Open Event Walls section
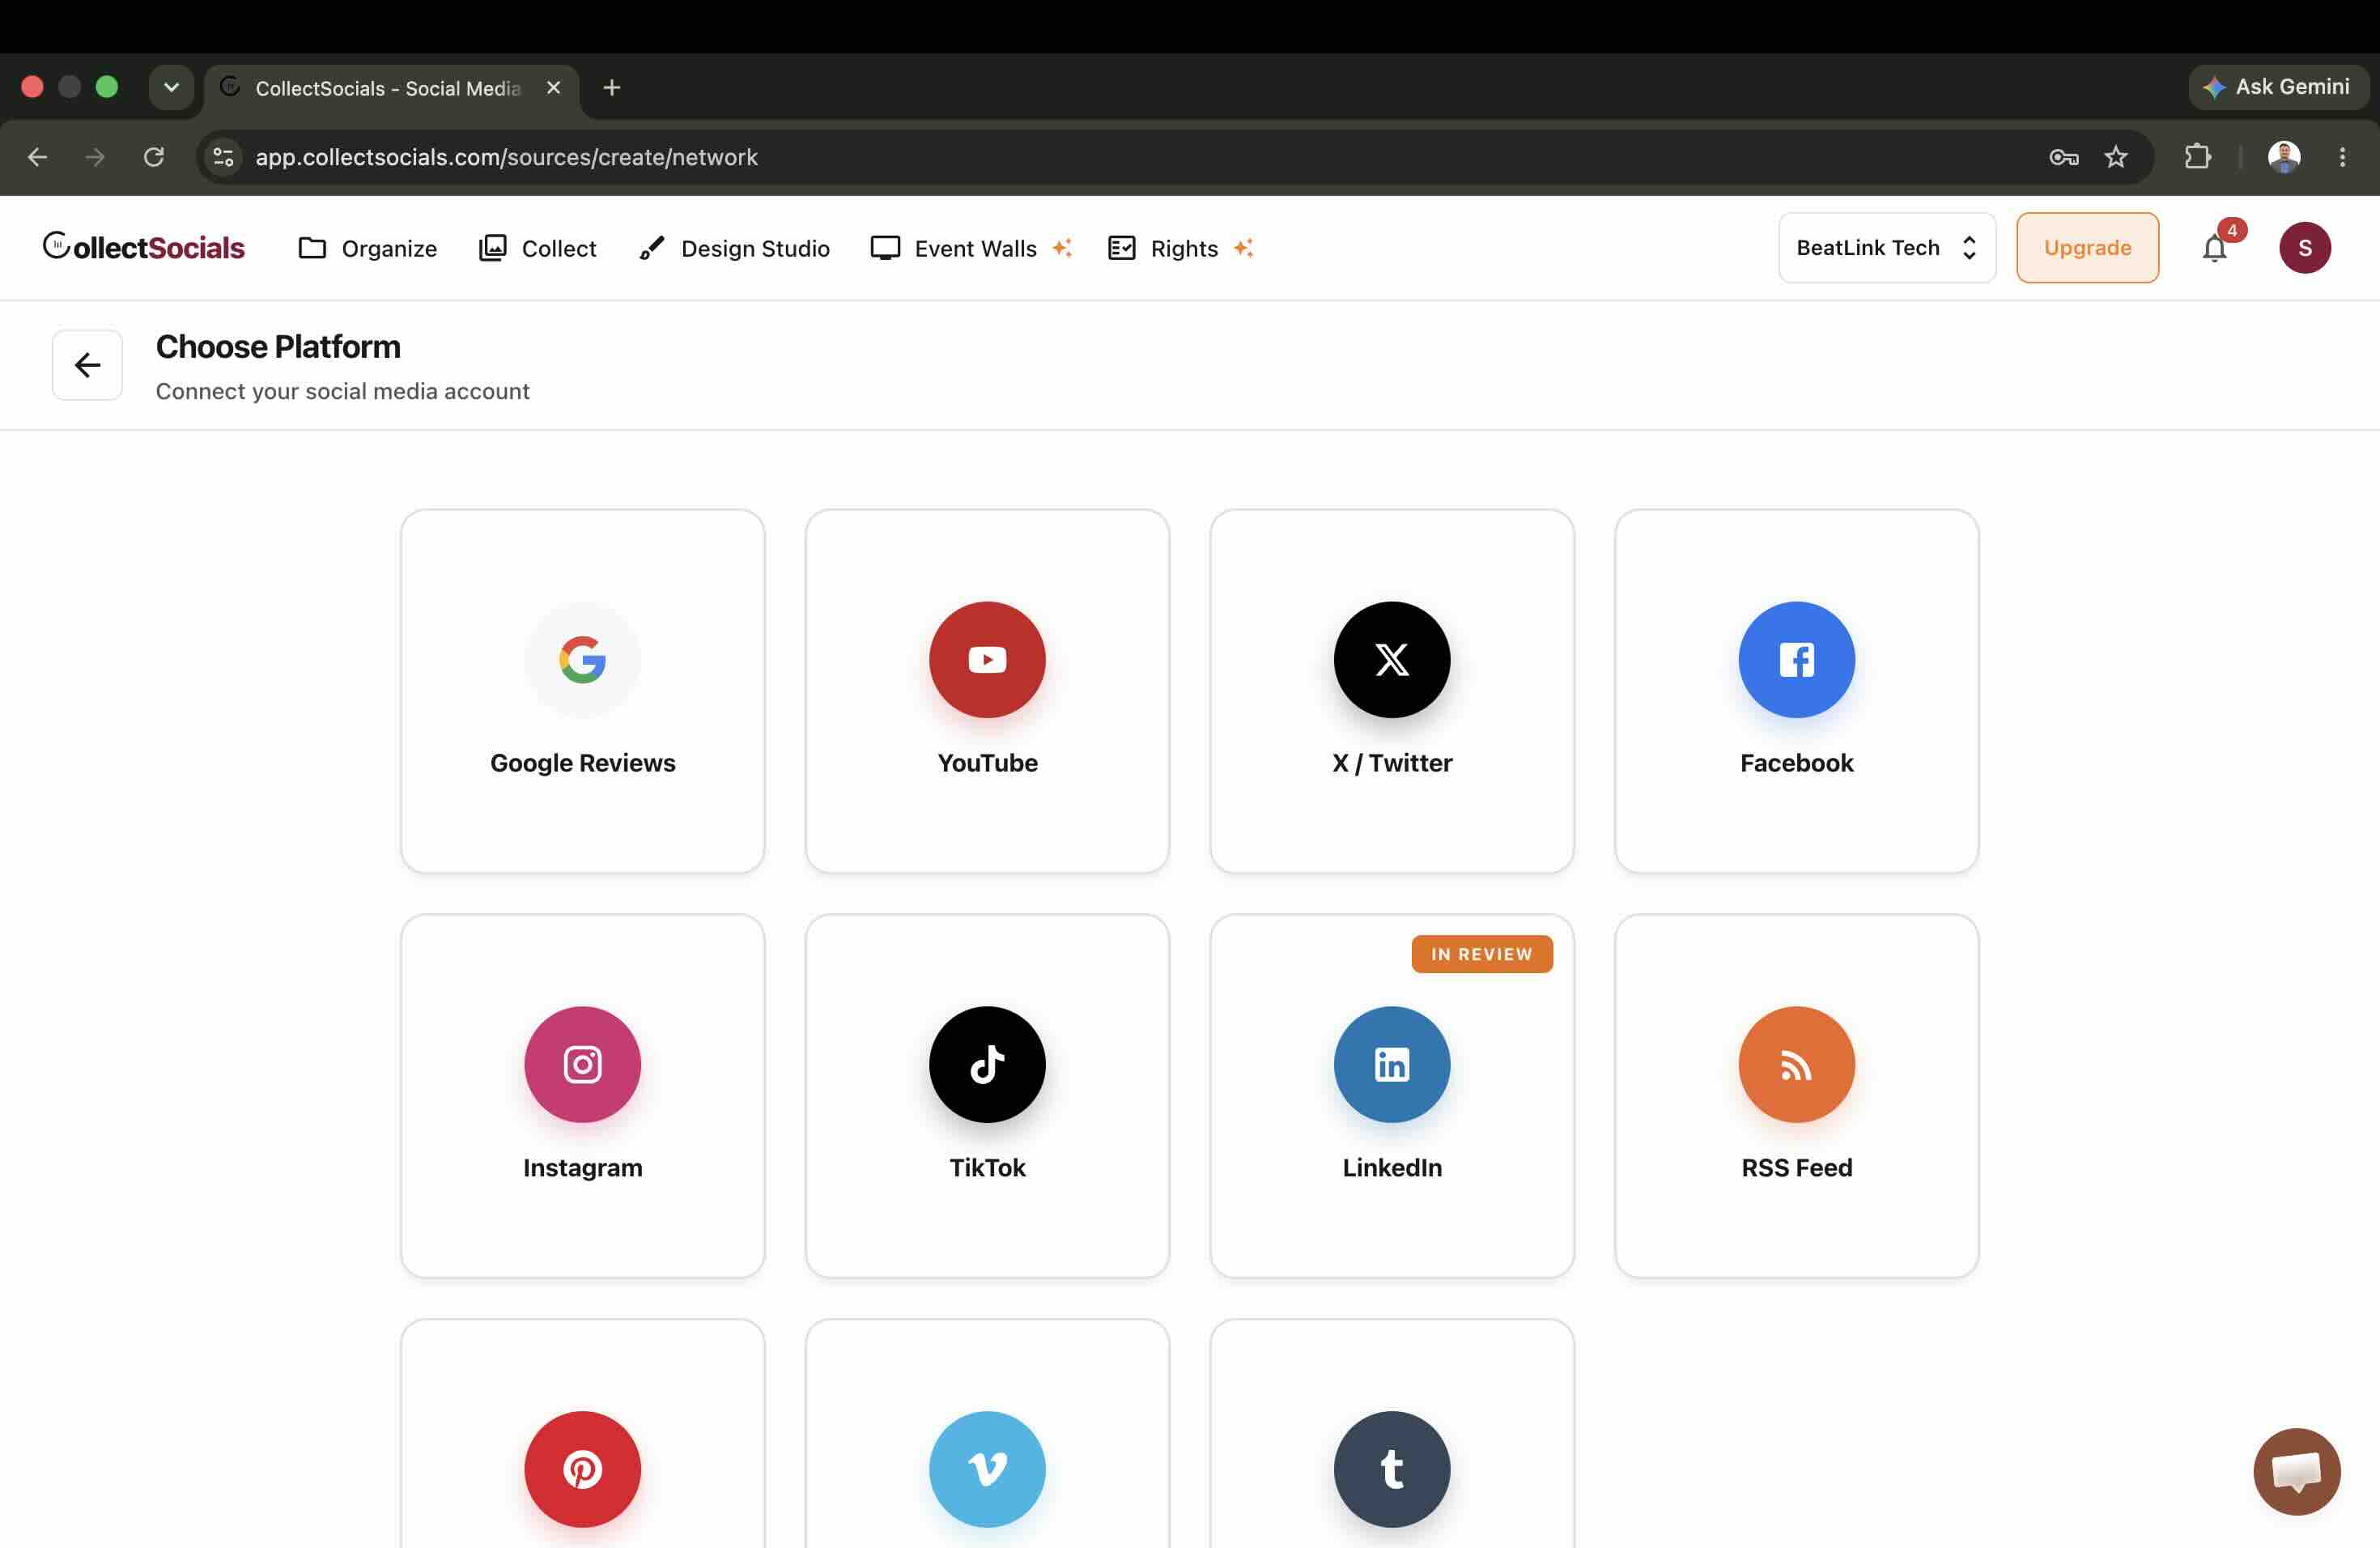Image resolution: width=2380 pixels, height=1548 pixels. (x=971, y=248)
